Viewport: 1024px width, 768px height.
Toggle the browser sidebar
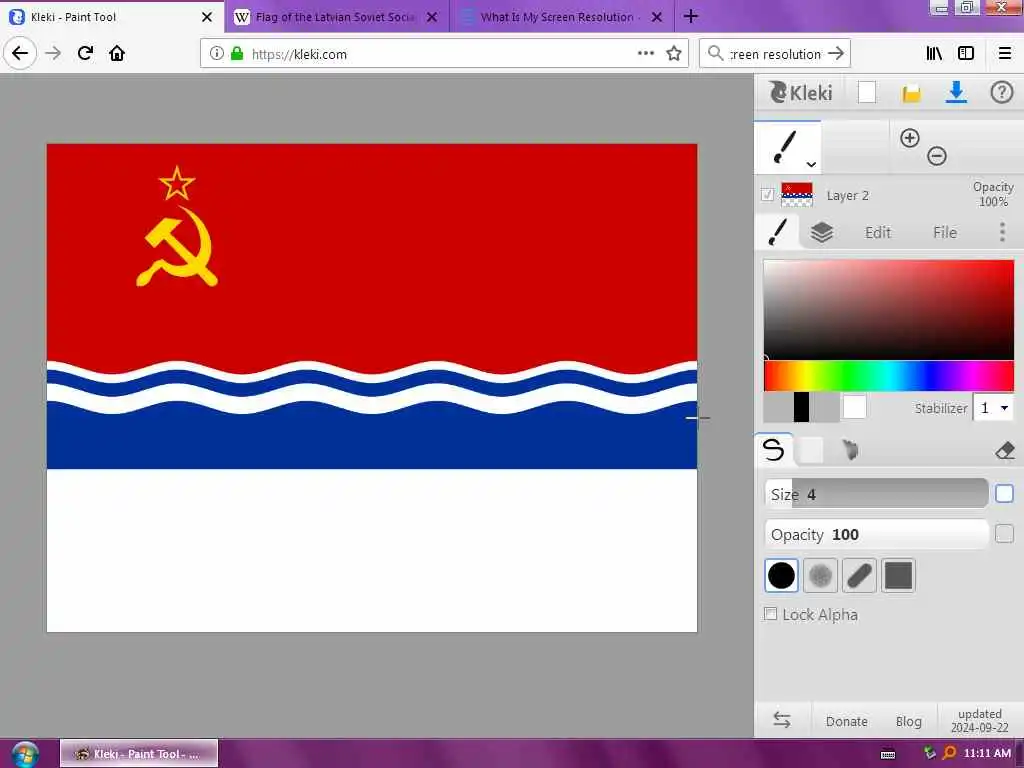(x=965, y=54)
